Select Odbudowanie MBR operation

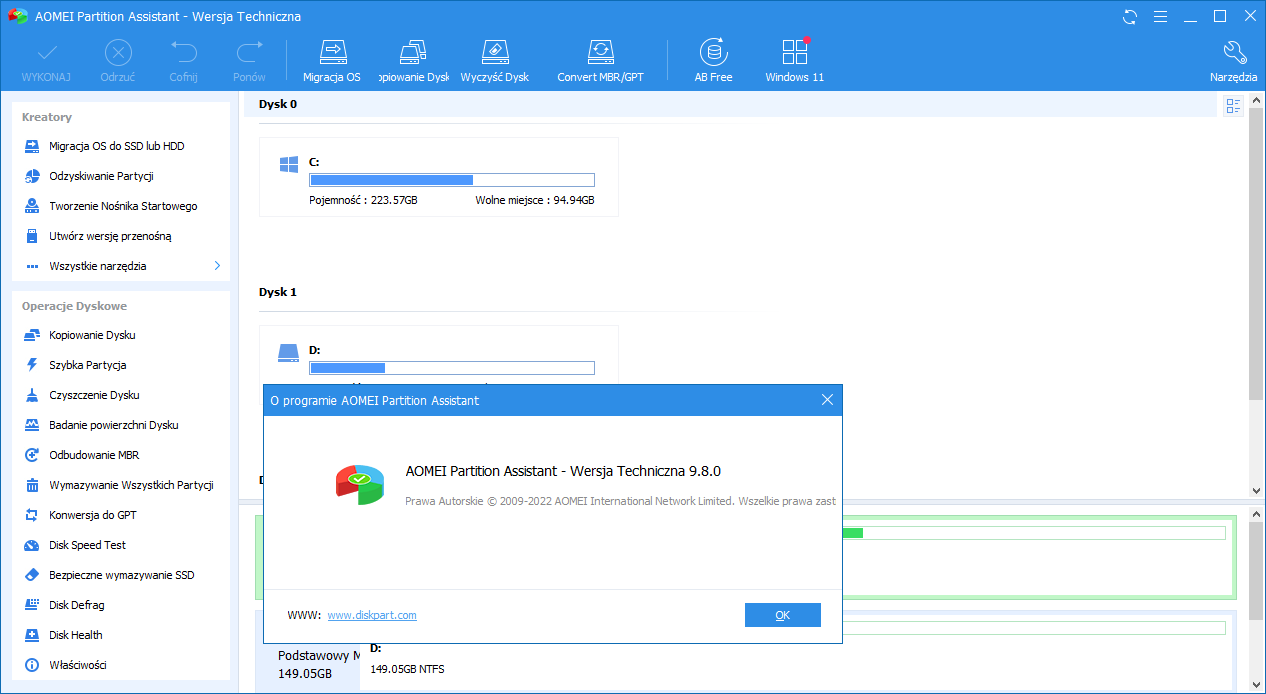tap(94, 455)
